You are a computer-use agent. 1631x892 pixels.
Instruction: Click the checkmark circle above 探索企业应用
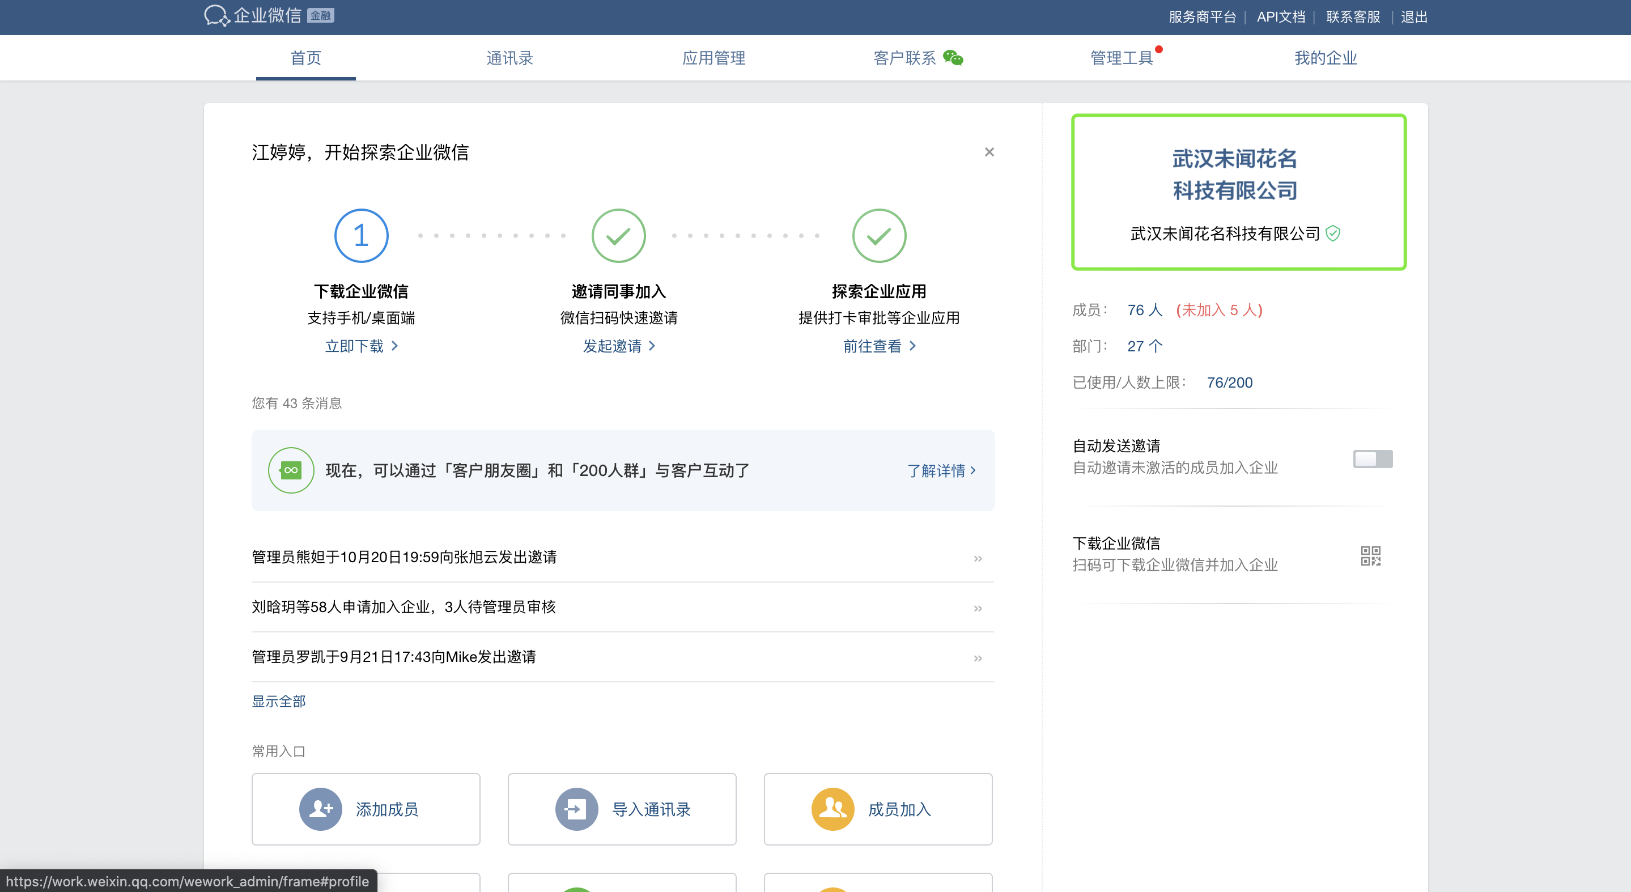pos(879,236)
